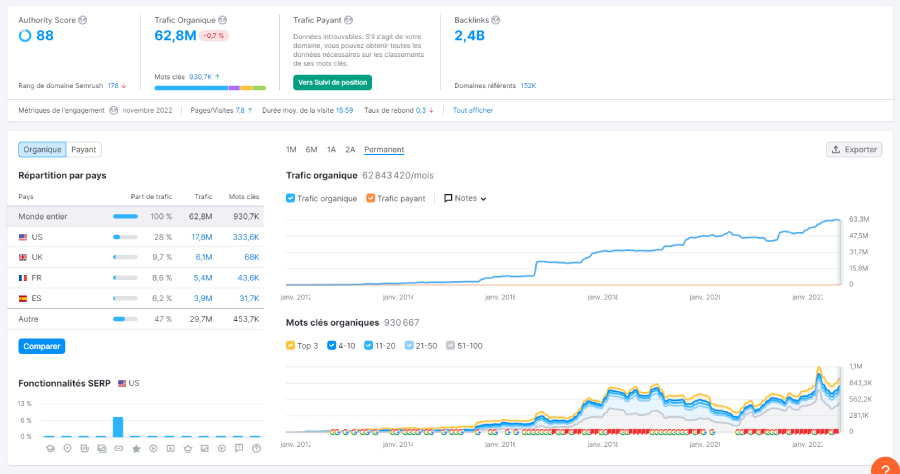Click the speech bubble SERP feature icon

(x=239, y=448)
